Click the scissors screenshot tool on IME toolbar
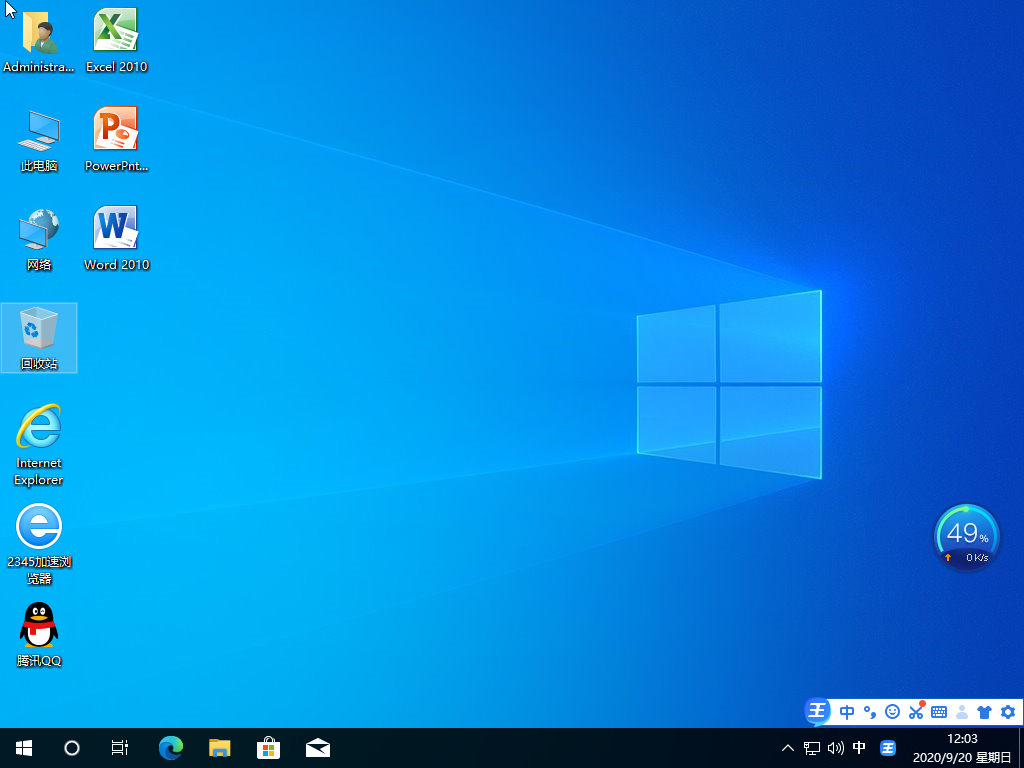Image resolution: width=1024 pixels, height=768 pixels. 916,712
